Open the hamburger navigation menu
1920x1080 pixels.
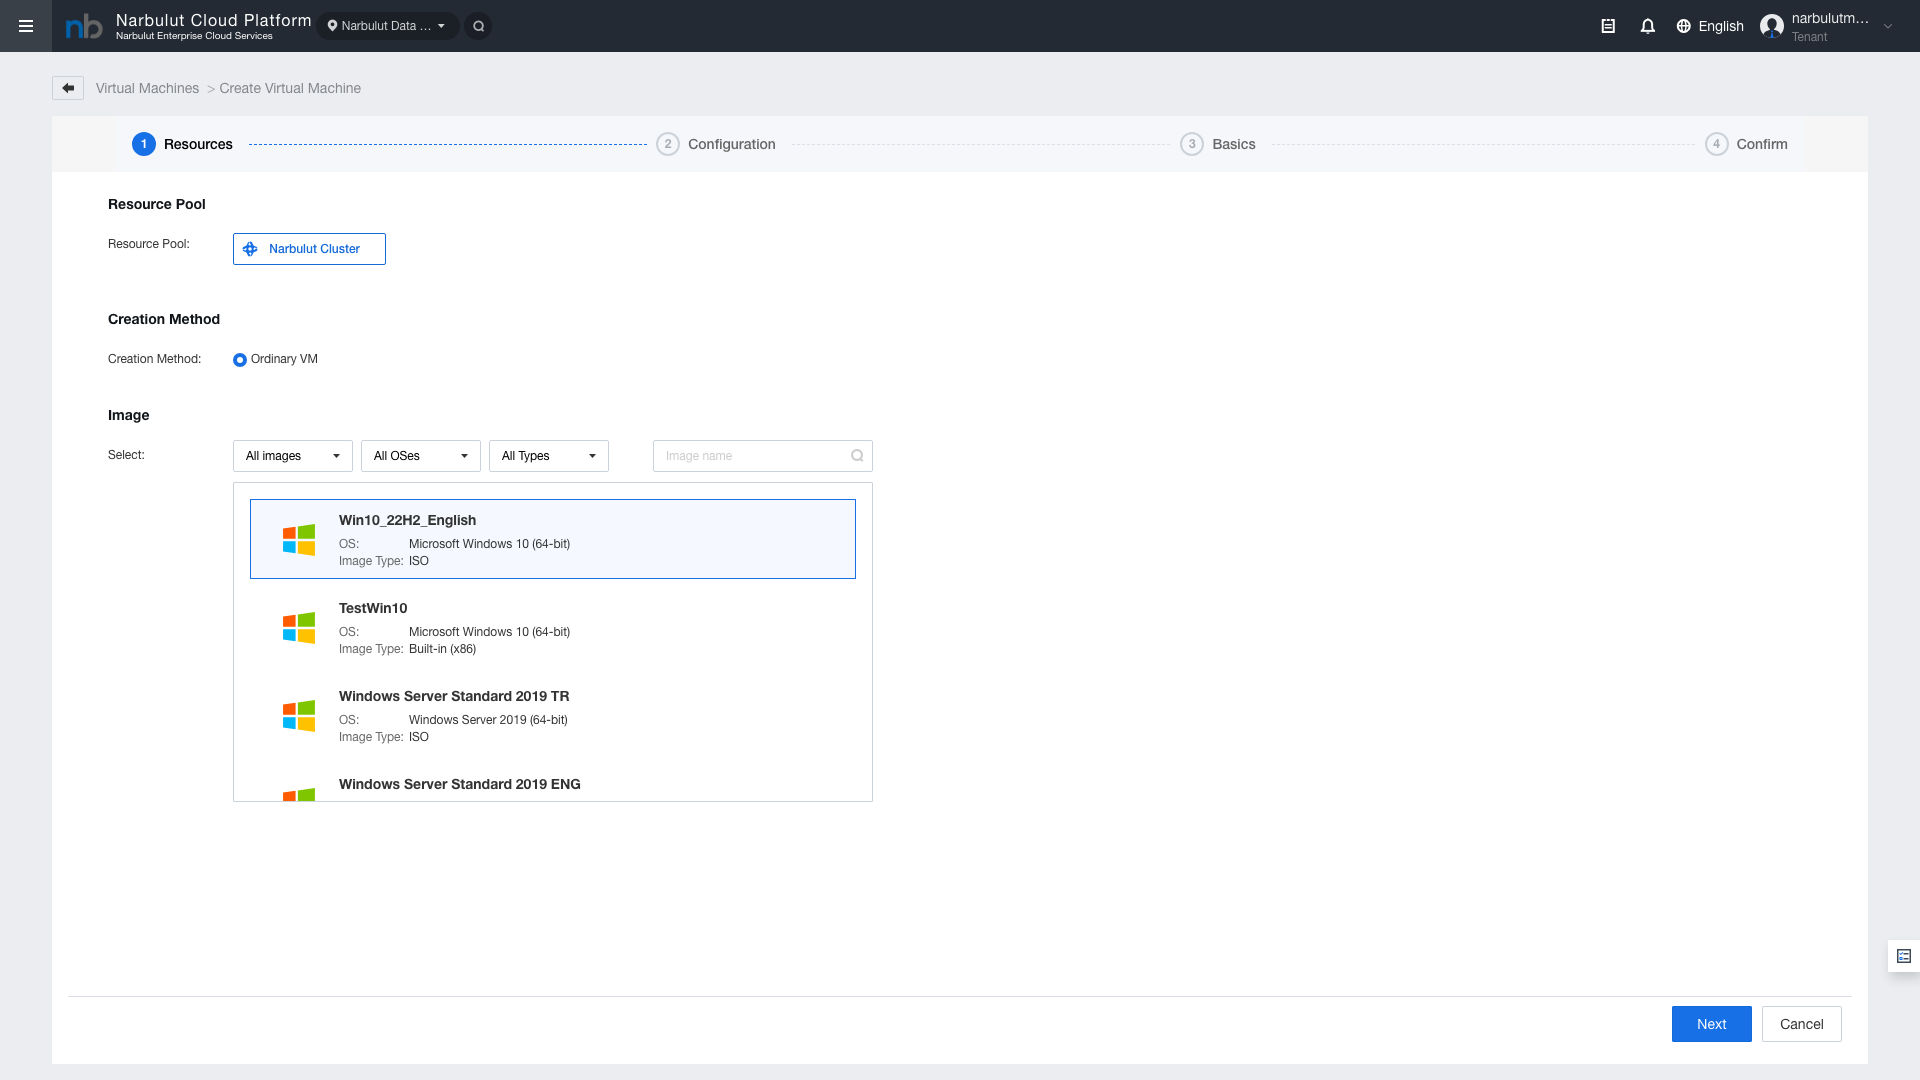coord(26,26)
